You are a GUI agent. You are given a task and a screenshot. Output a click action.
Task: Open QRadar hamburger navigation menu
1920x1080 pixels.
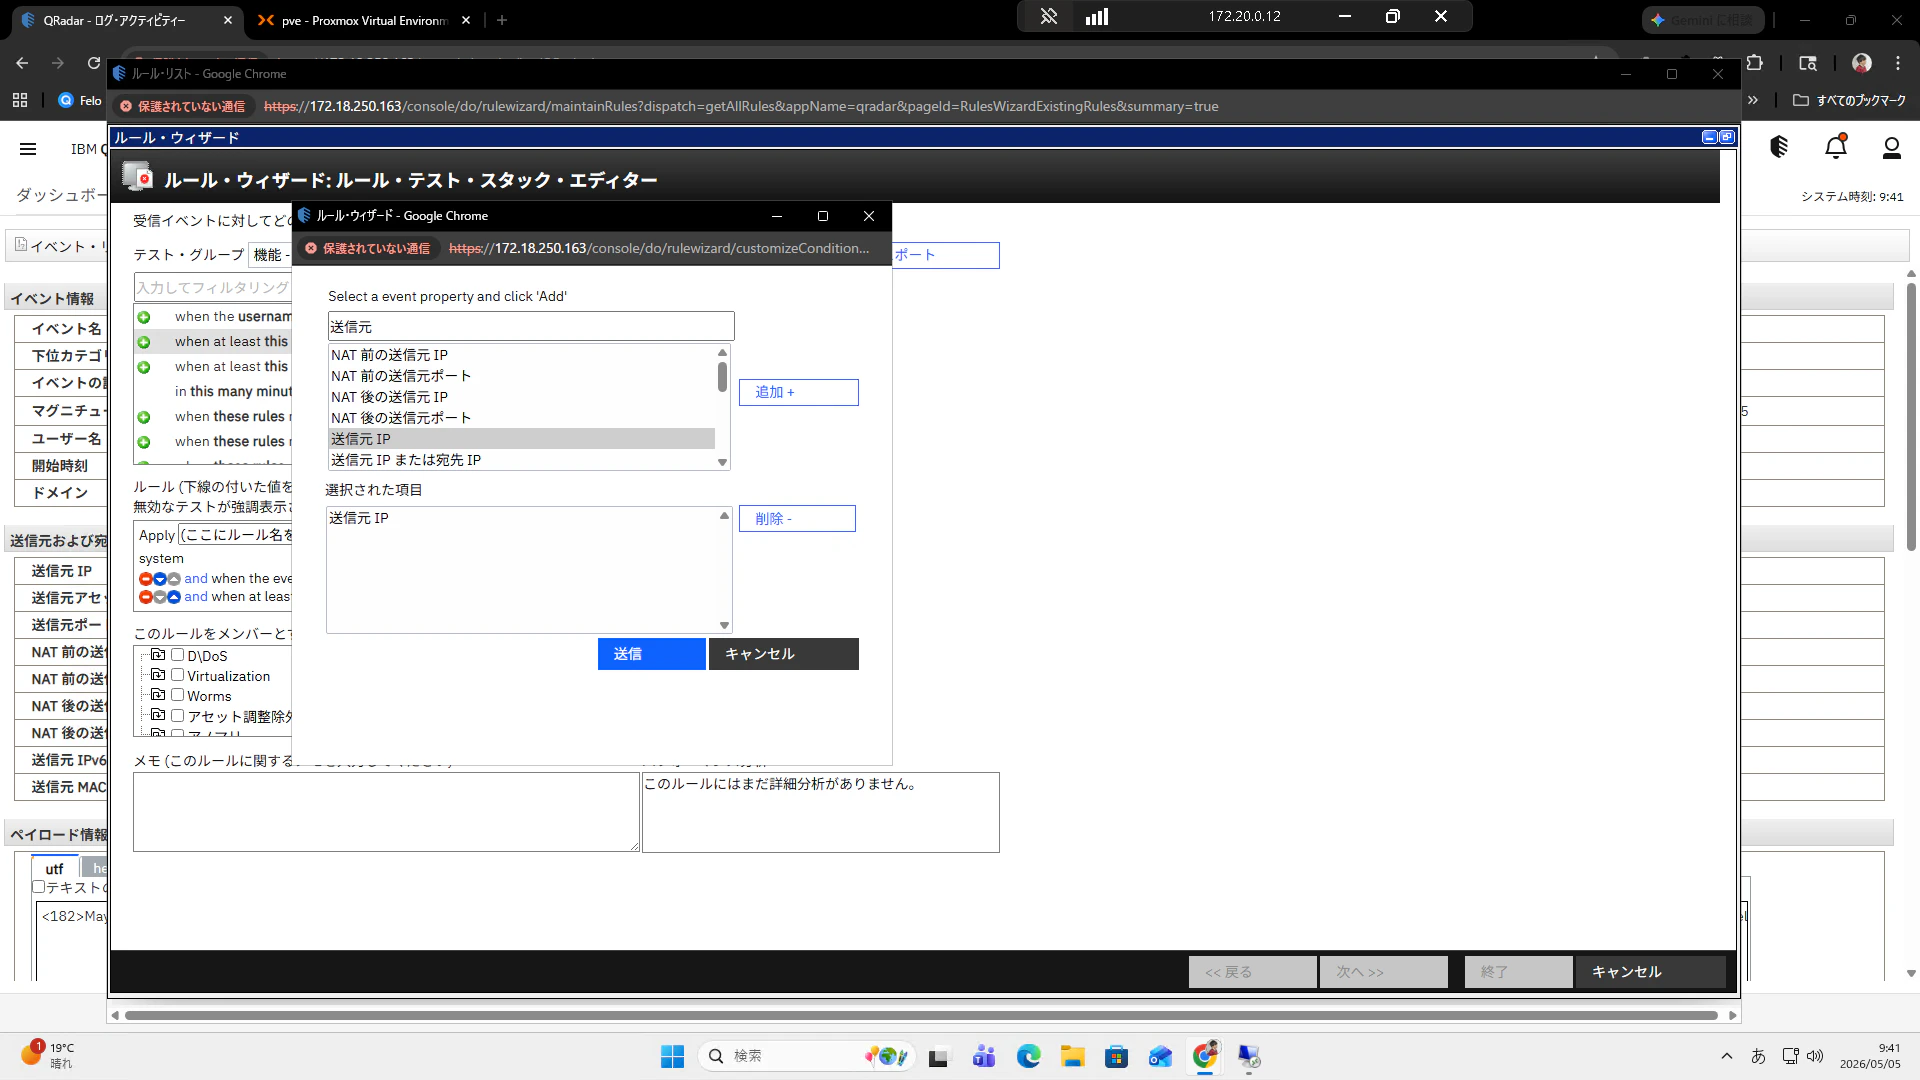[x=28, y=149]
